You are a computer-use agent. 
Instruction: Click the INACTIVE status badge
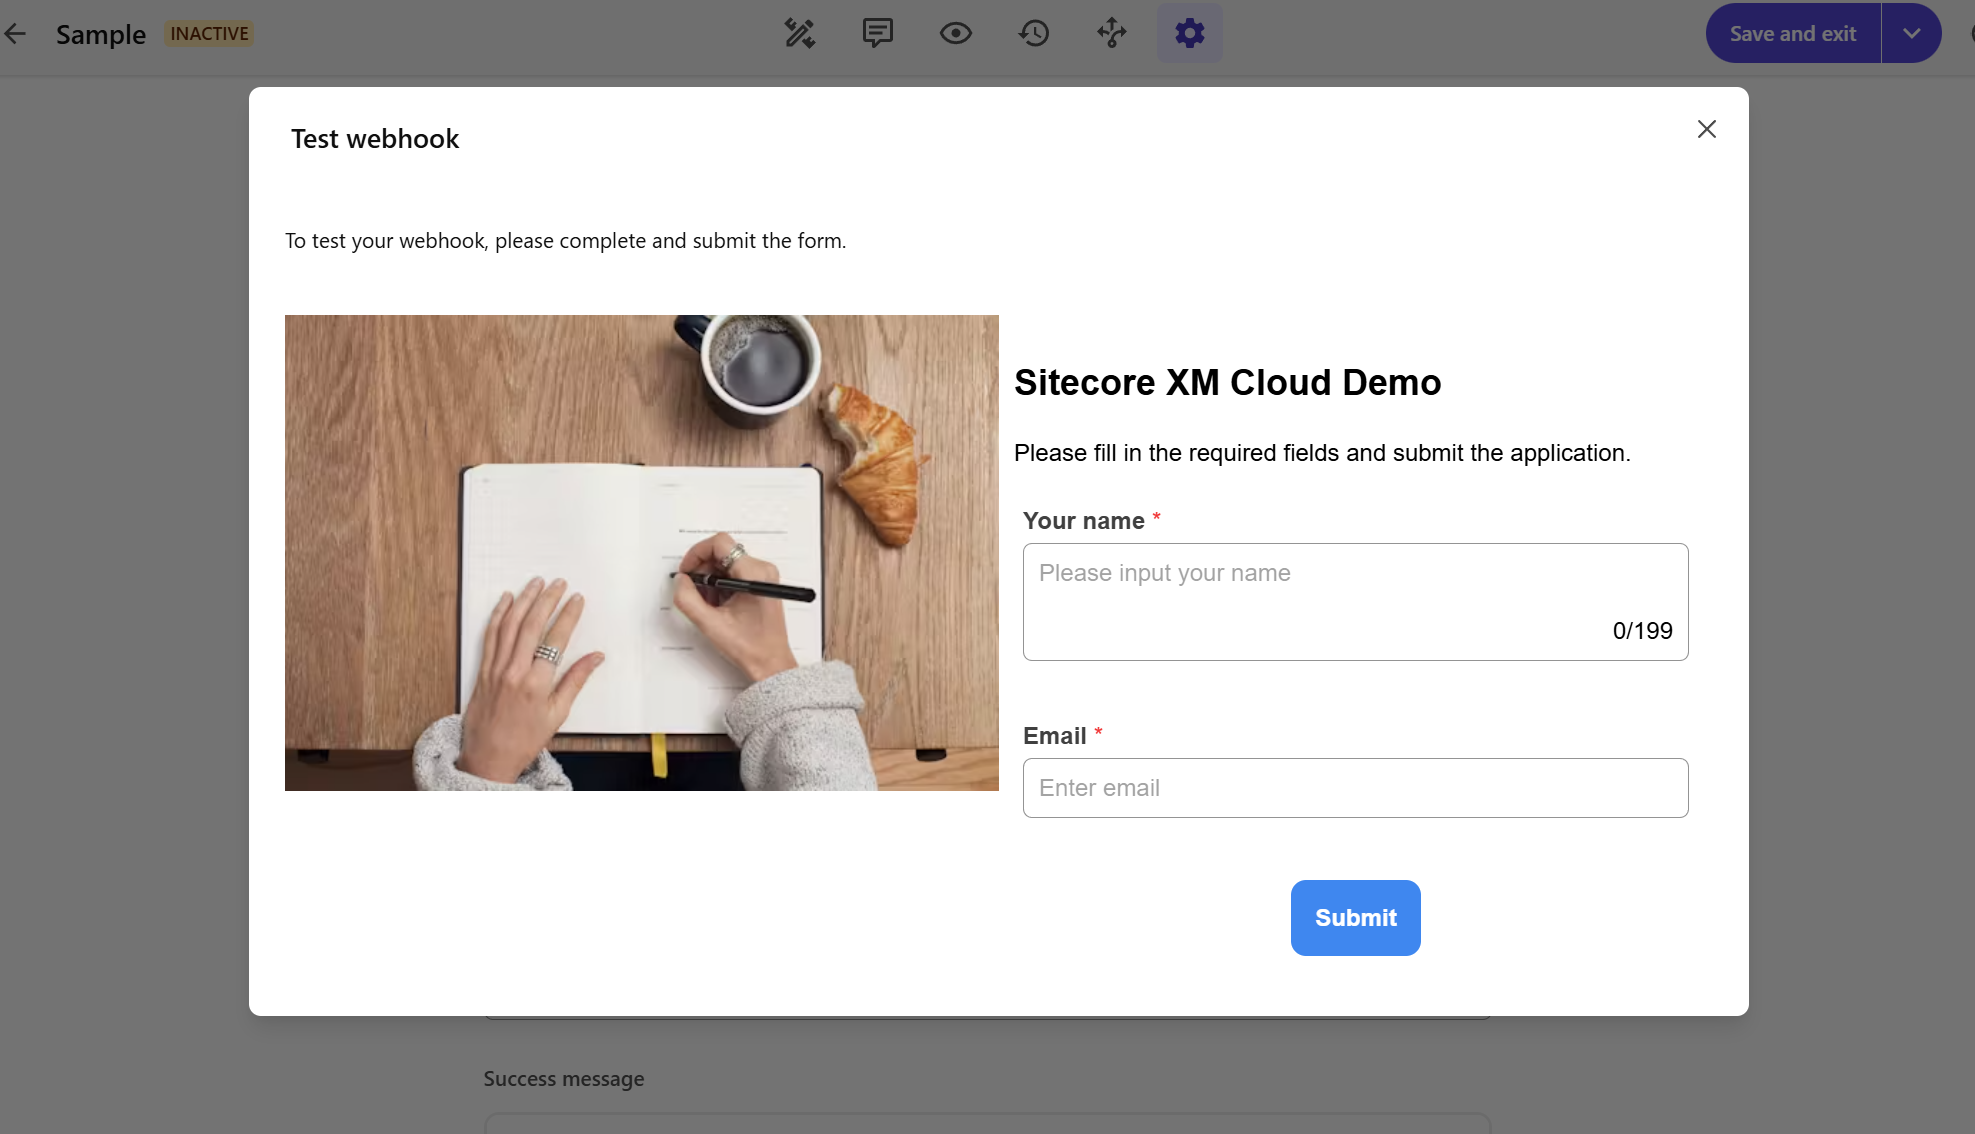click(x=209, y=34)
